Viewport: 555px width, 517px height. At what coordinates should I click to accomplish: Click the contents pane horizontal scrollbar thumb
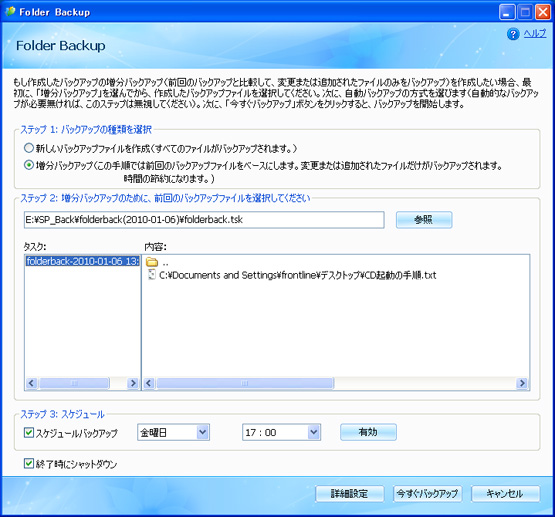(245, 383)
